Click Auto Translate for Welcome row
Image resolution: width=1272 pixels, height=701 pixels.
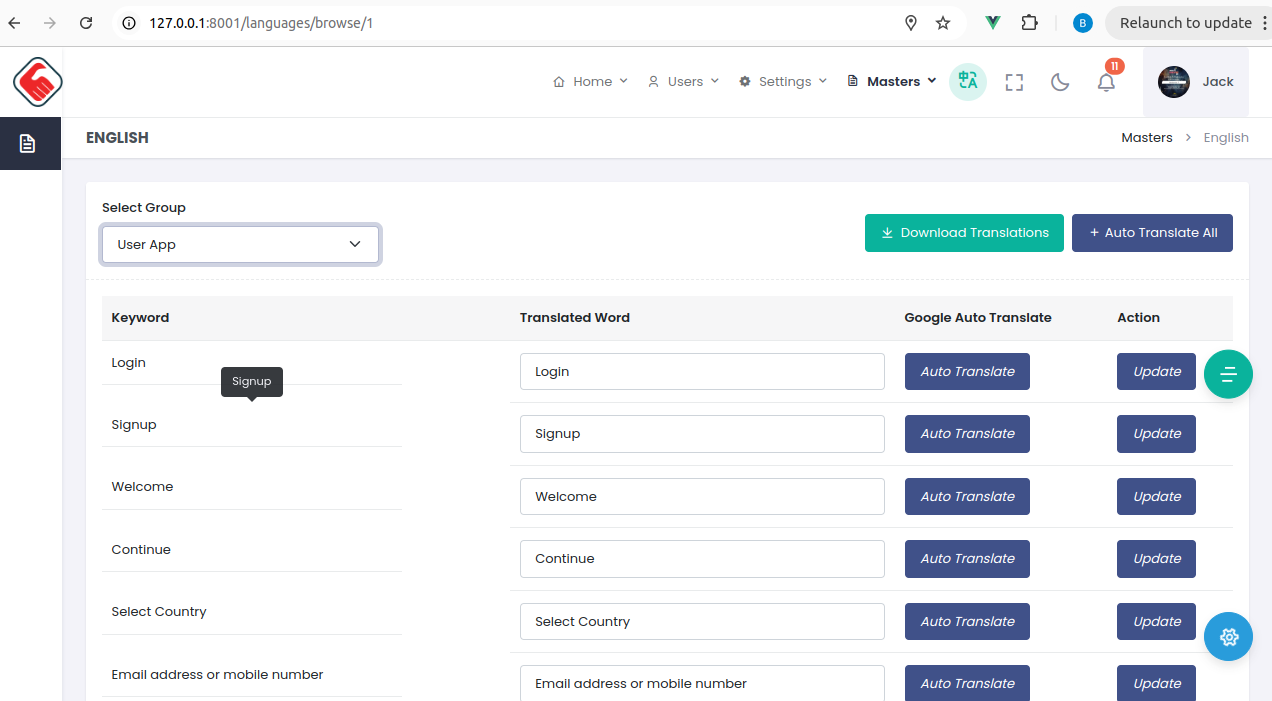point(967,497)
